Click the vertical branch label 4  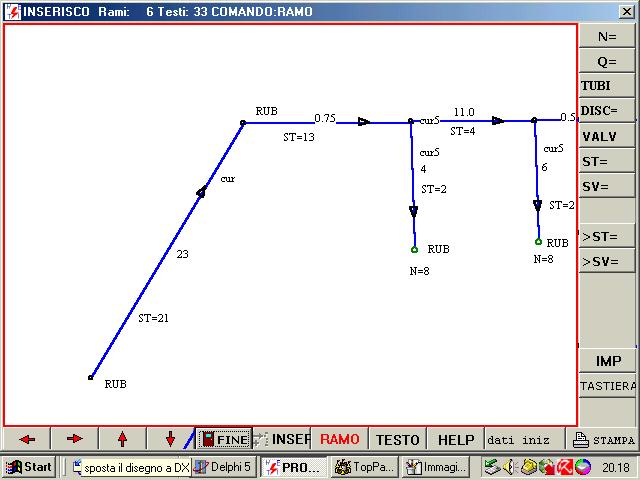point(423,169)
